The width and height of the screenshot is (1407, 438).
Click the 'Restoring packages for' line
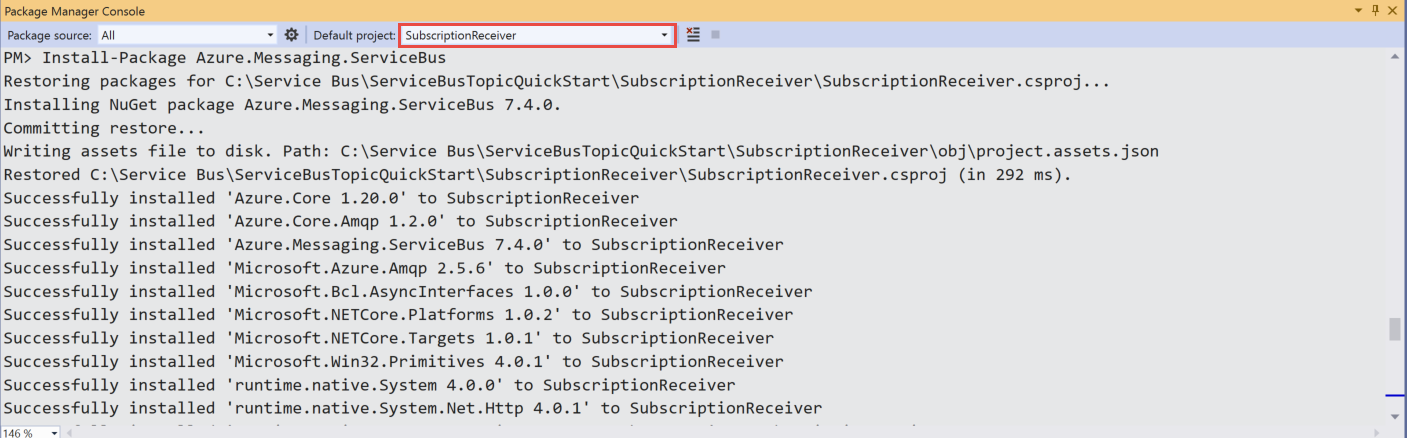557,81
